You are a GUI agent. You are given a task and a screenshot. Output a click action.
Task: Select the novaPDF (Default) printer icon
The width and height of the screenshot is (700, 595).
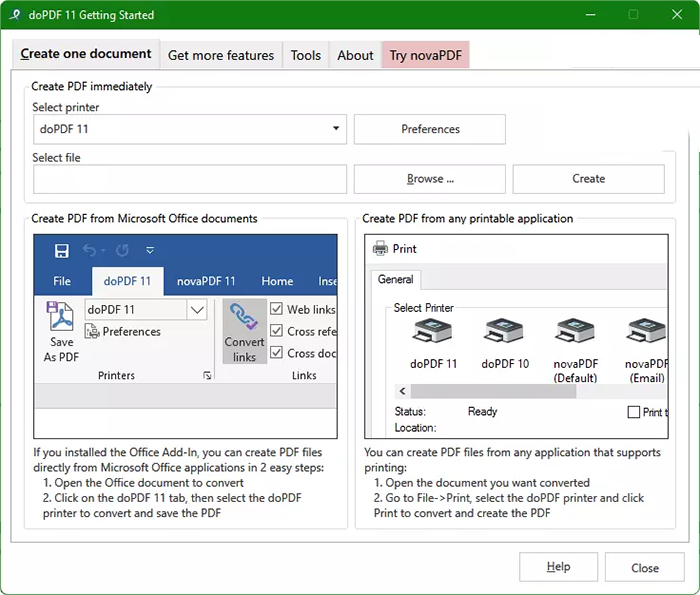tap(575, 330)
